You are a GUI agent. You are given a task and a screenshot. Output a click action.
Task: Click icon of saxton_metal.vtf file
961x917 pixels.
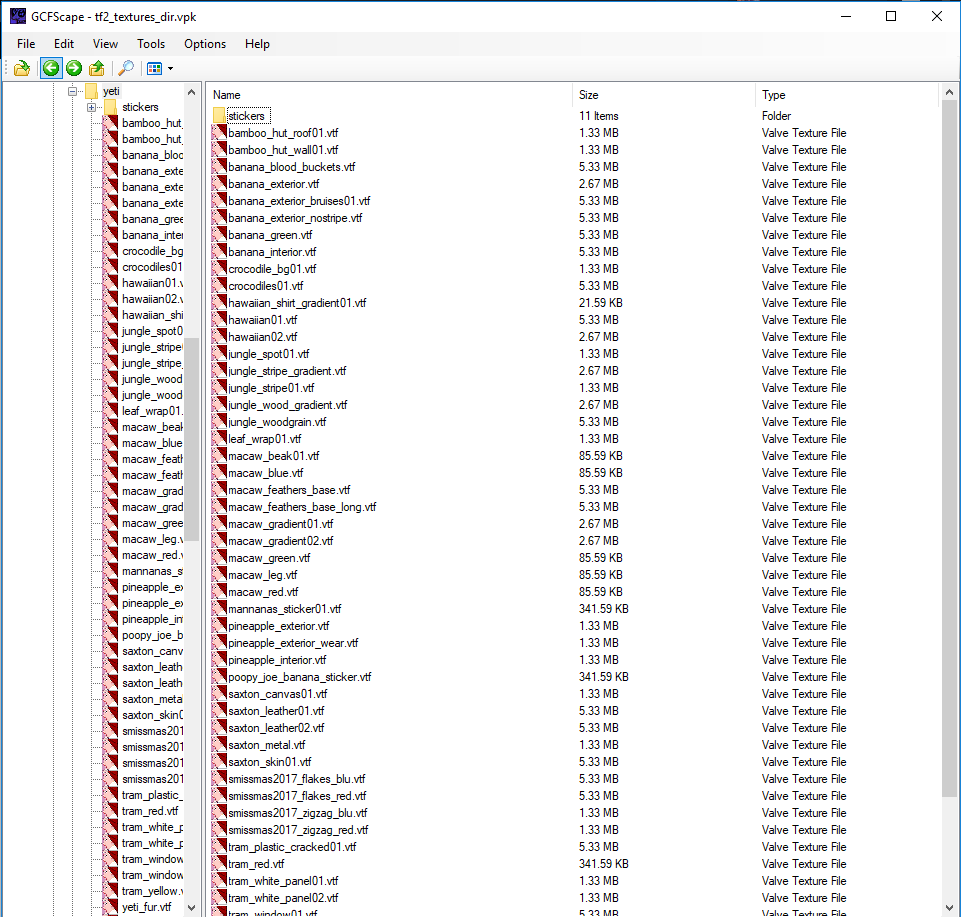click(219, 745)
